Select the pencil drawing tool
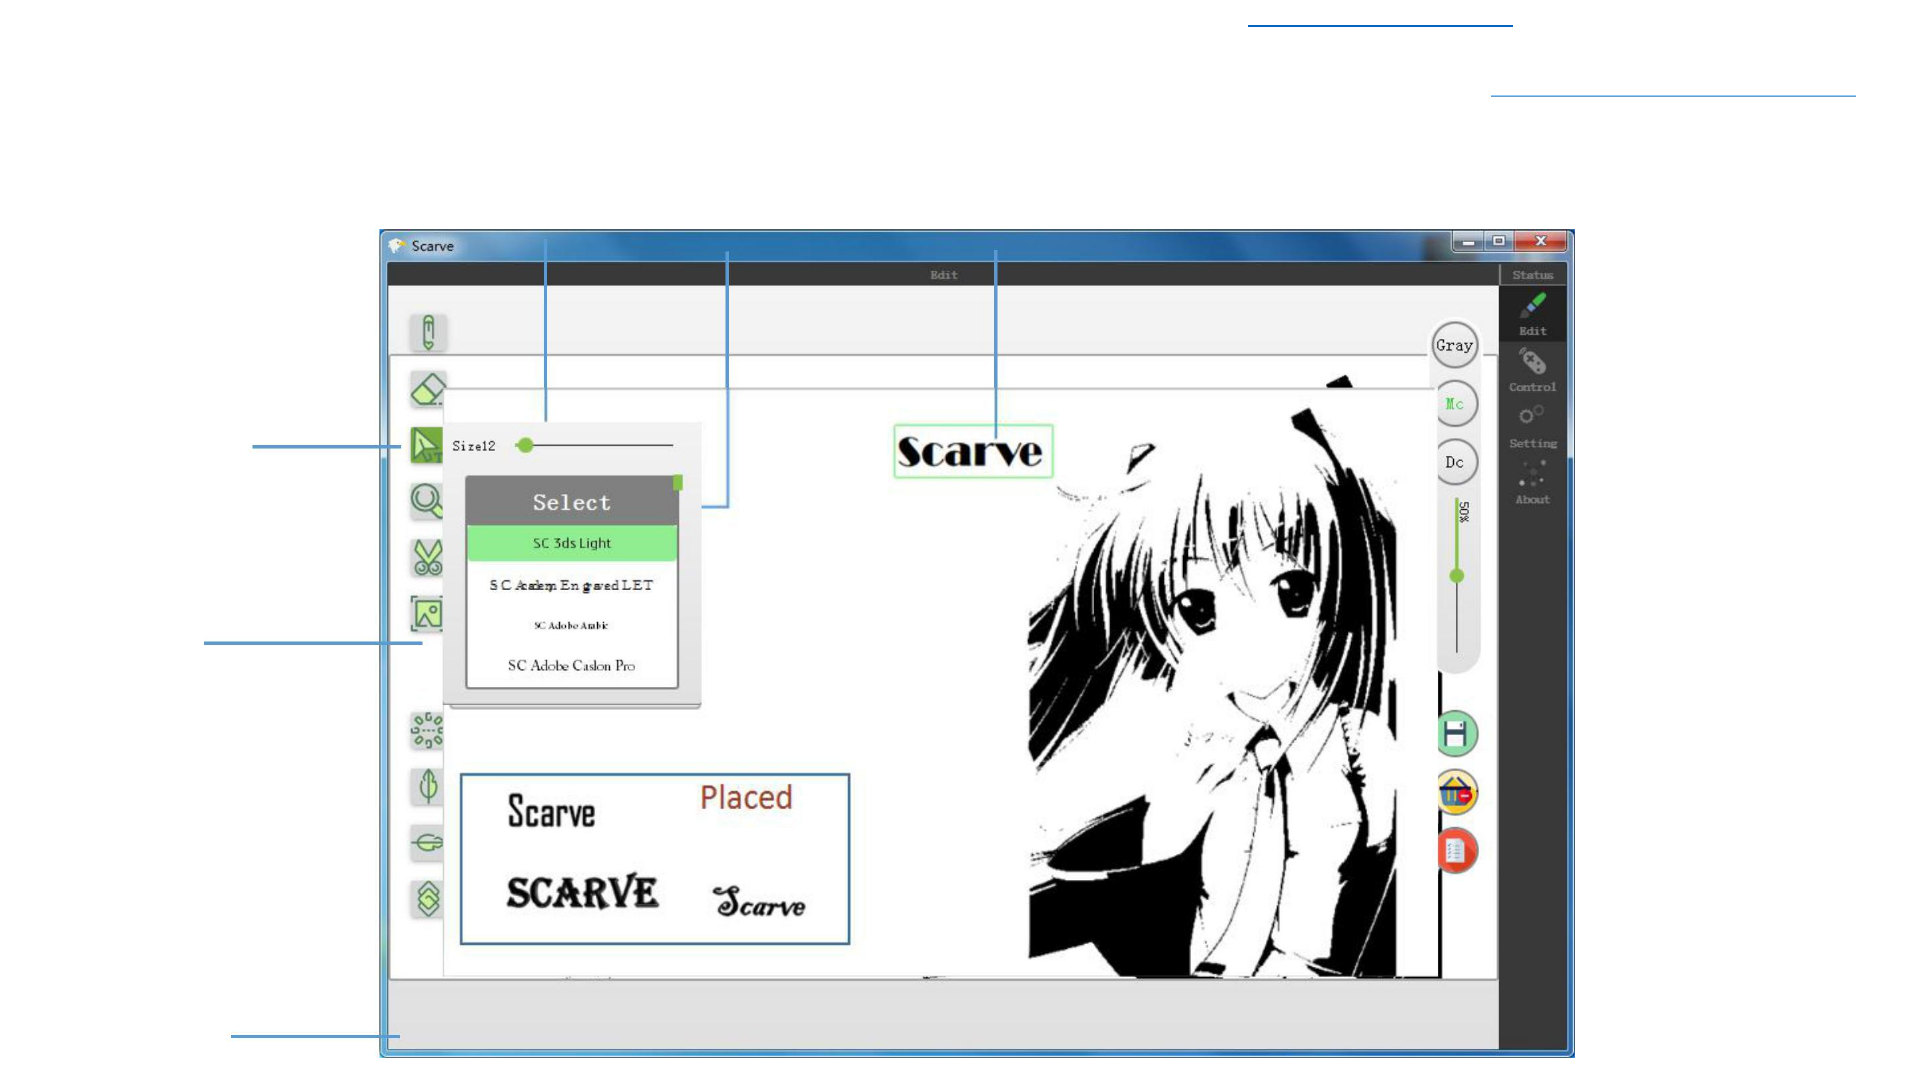1920x1080 pixels. tap(428, 332)
